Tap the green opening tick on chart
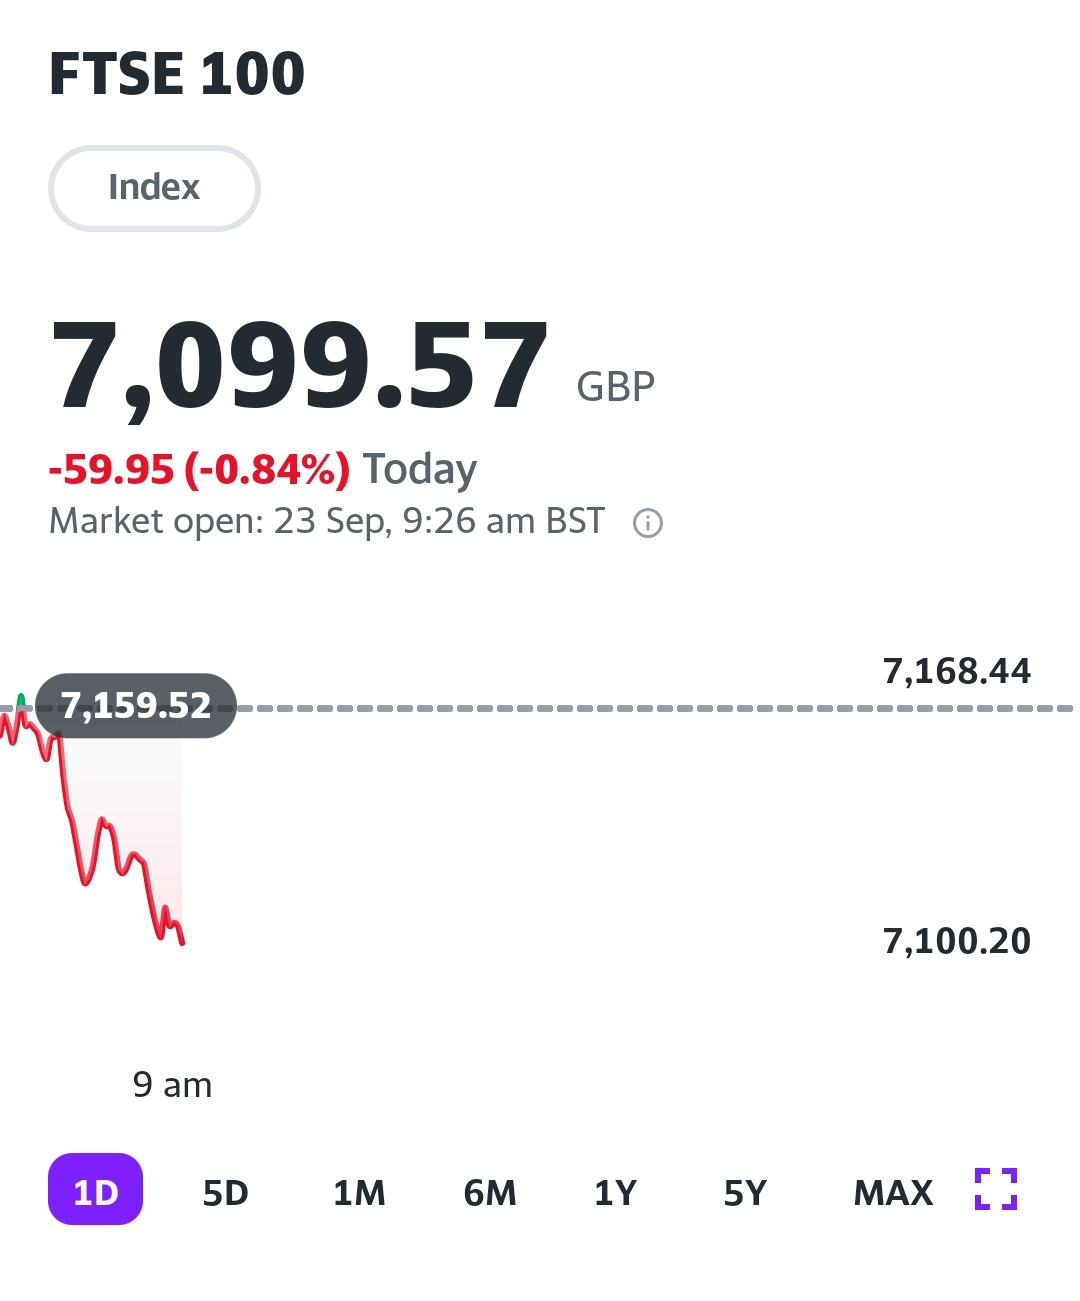Viewport: 1080px width, 1301px height. (x=21, y=700)
